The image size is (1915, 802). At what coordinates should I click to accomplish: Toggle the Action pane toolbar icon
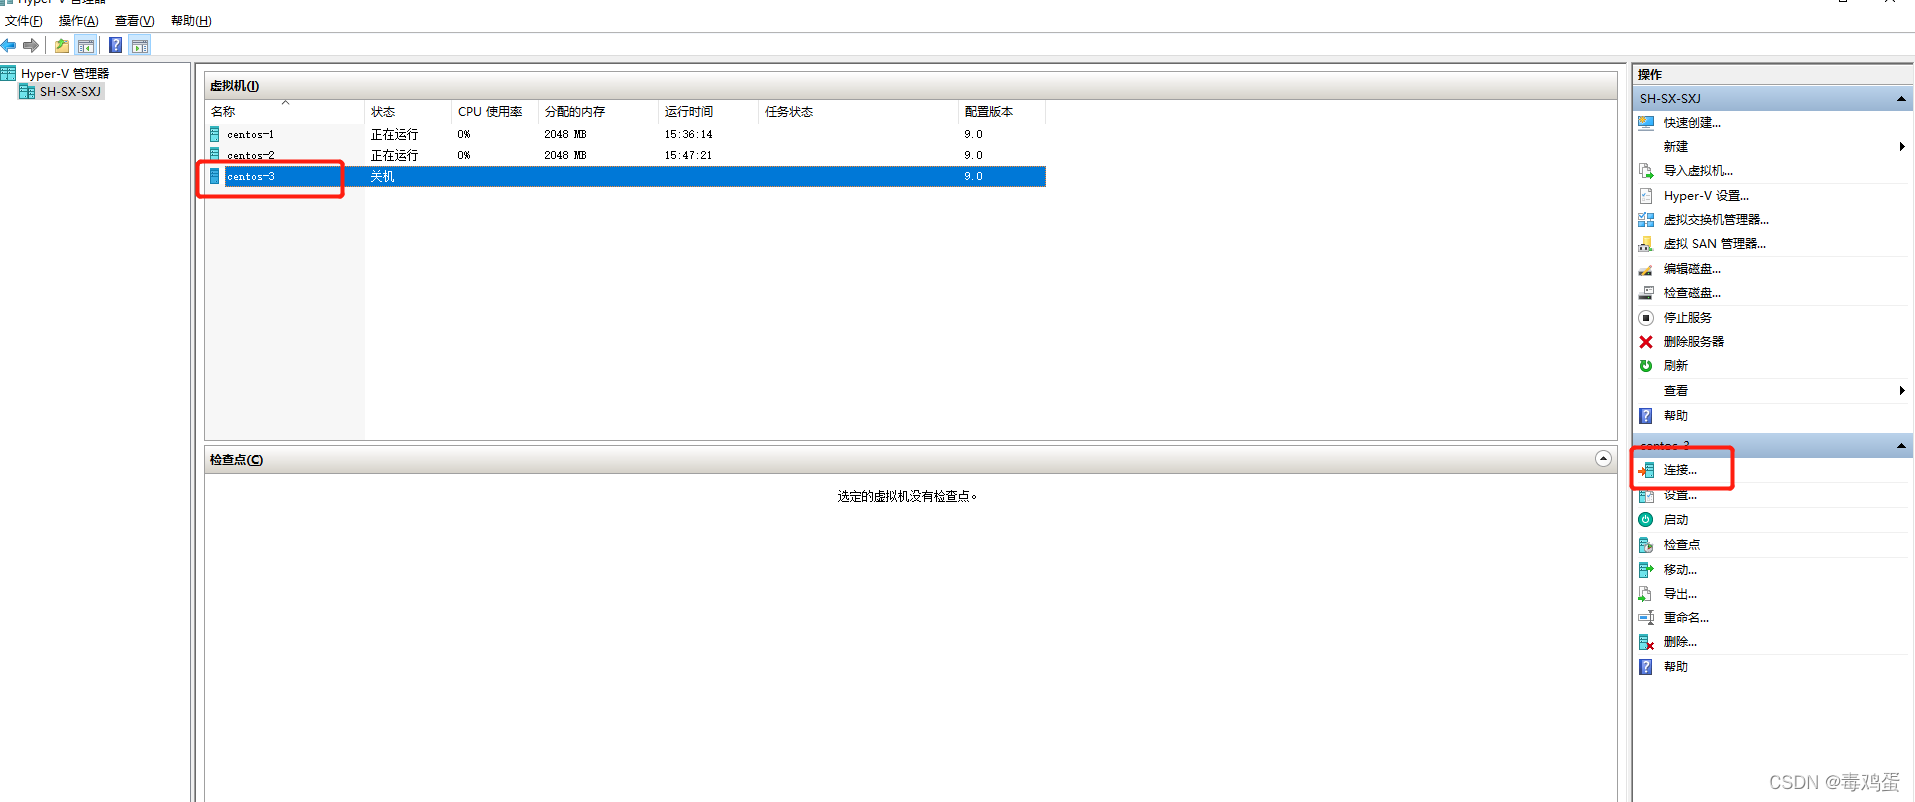pyautogui.click(x=140, y=45)
